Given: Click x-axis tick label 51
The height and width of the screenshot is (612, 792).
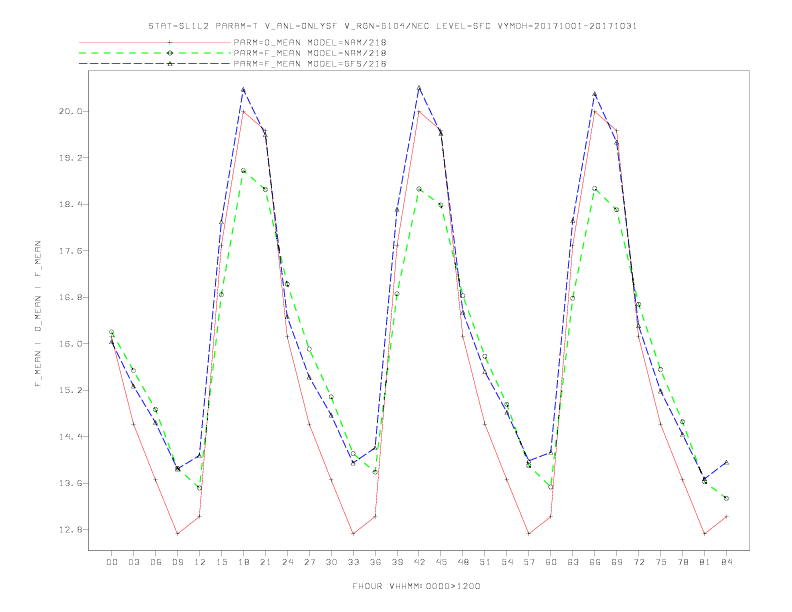Looking at the screenshot, I should 485,562.
